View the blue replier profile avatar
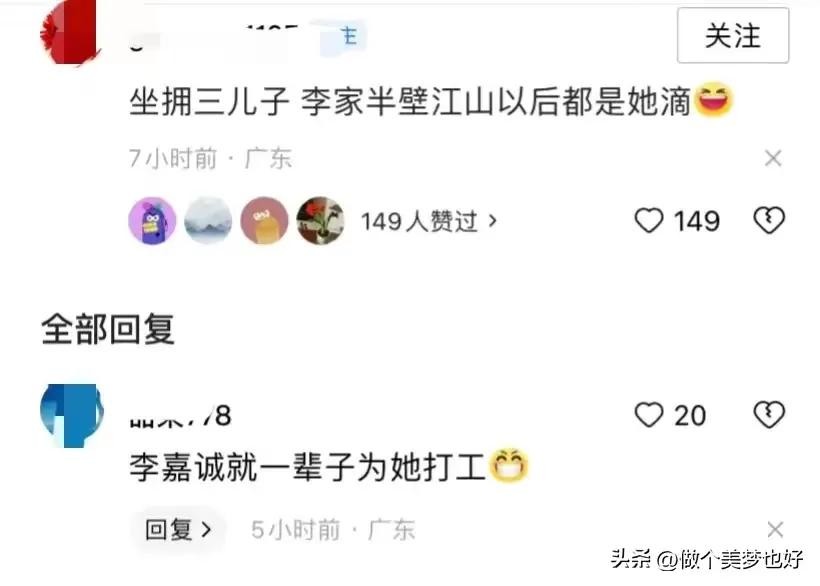The image size is (820, 586). [72, 416]
